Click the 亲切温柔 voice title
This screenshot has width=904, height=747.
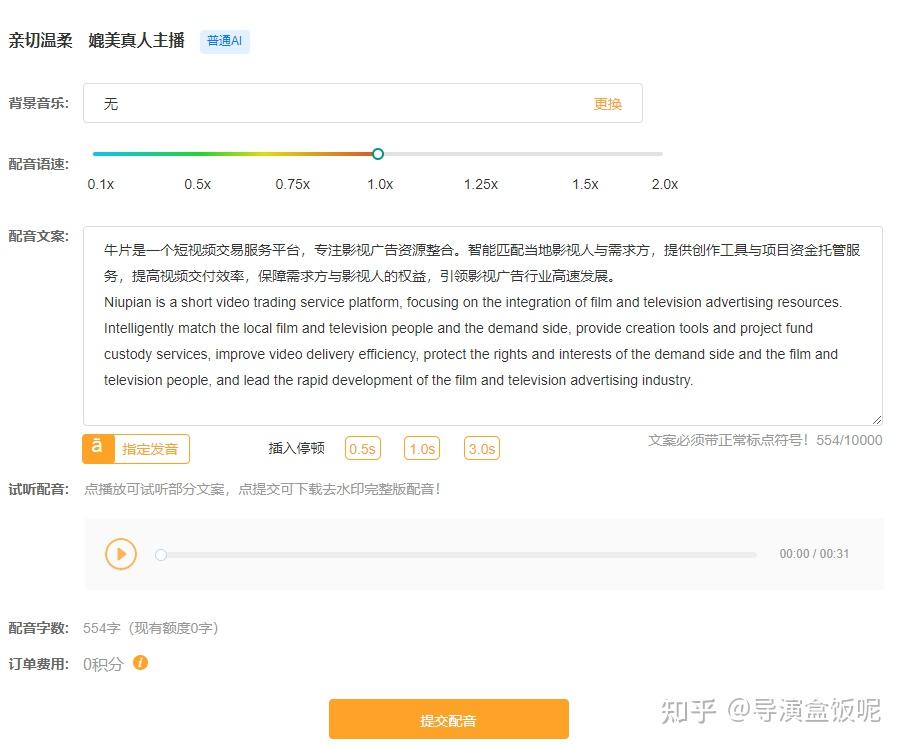click(41, 41)
